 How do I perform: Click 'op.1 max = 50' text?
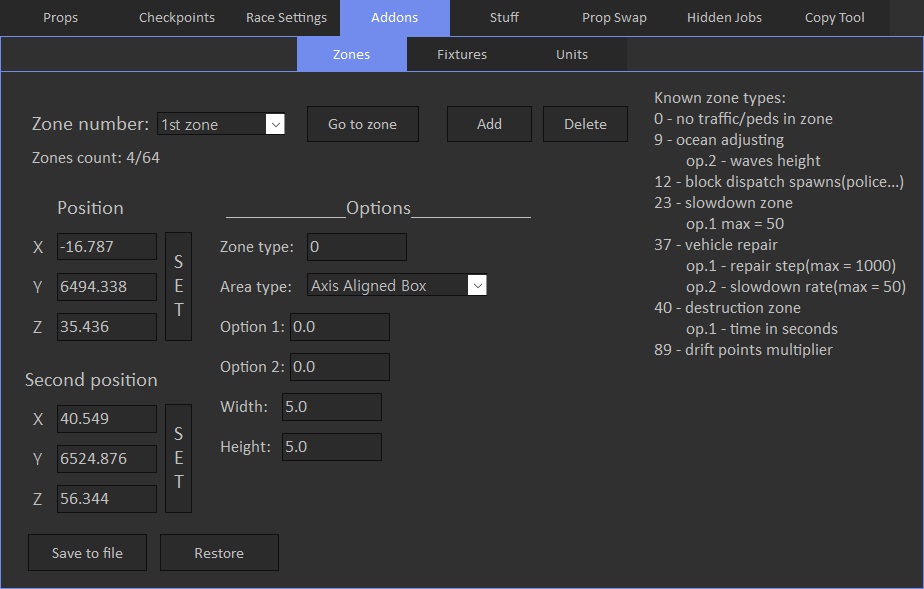pyautogui.click(x=735, y=224)
